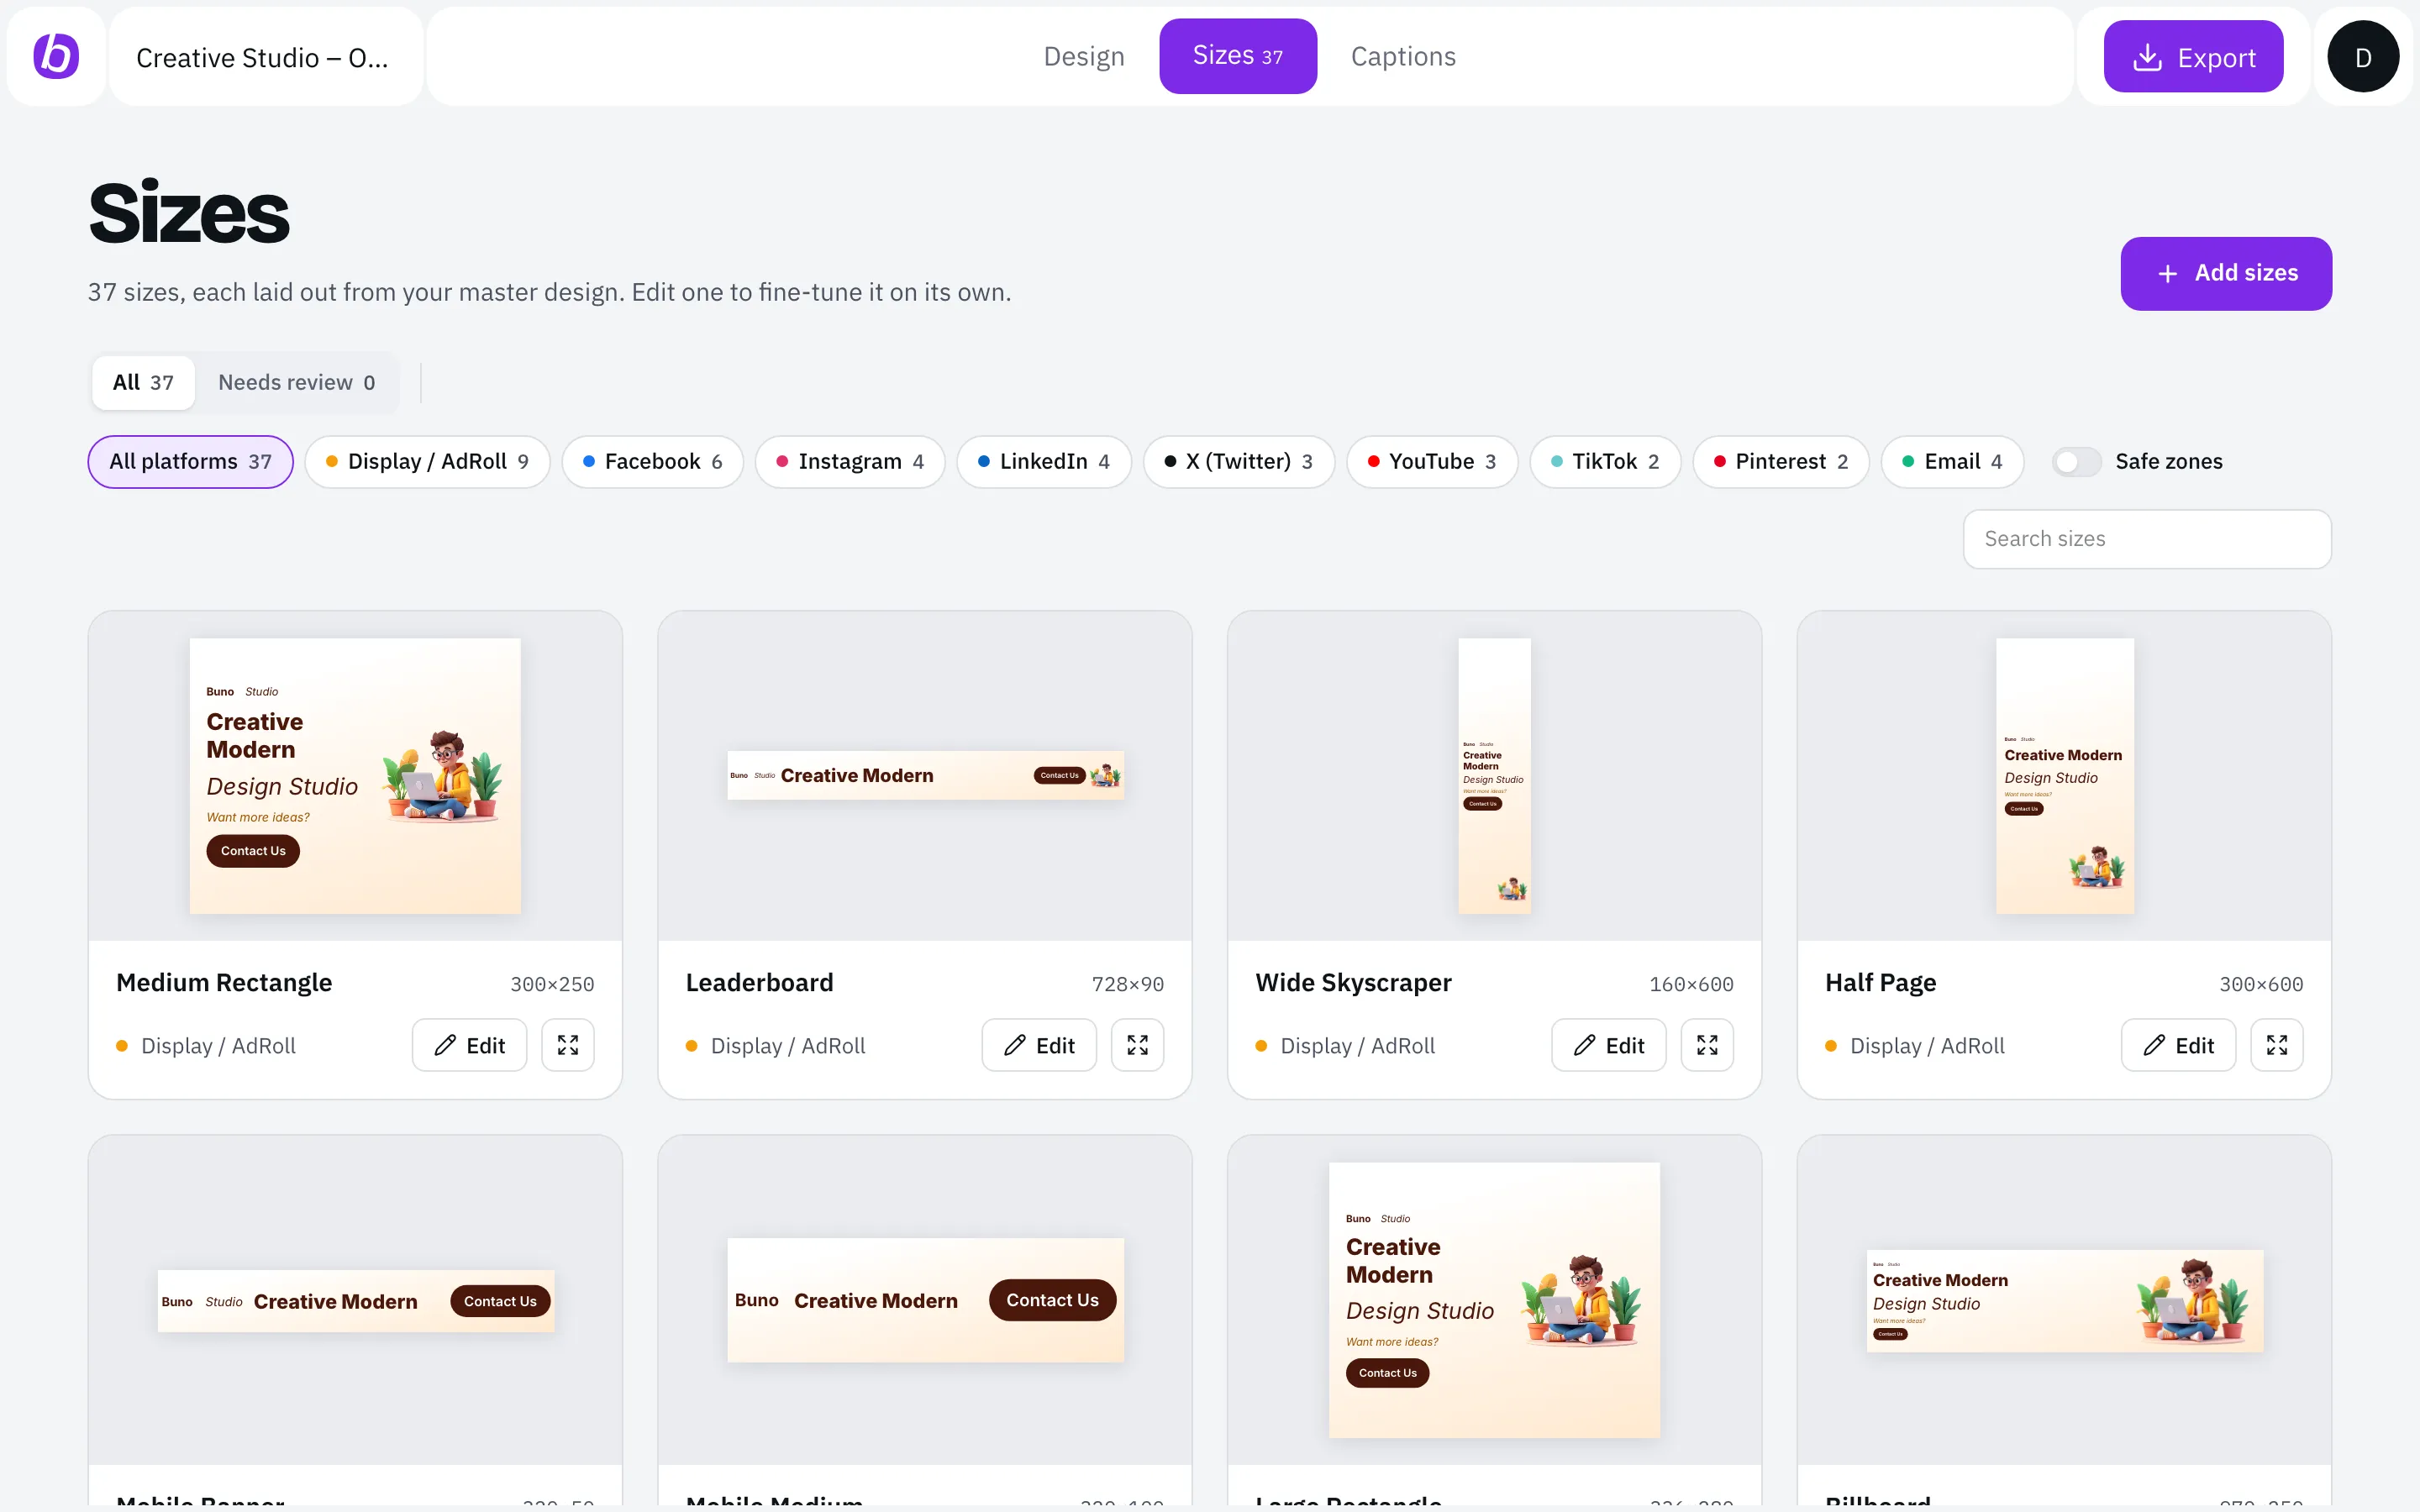The height and width of the screenshot is (1512, 2420).
Task: Expand the Medium Rectangle preview fullscreen icon
Action: click(568, 1045)
